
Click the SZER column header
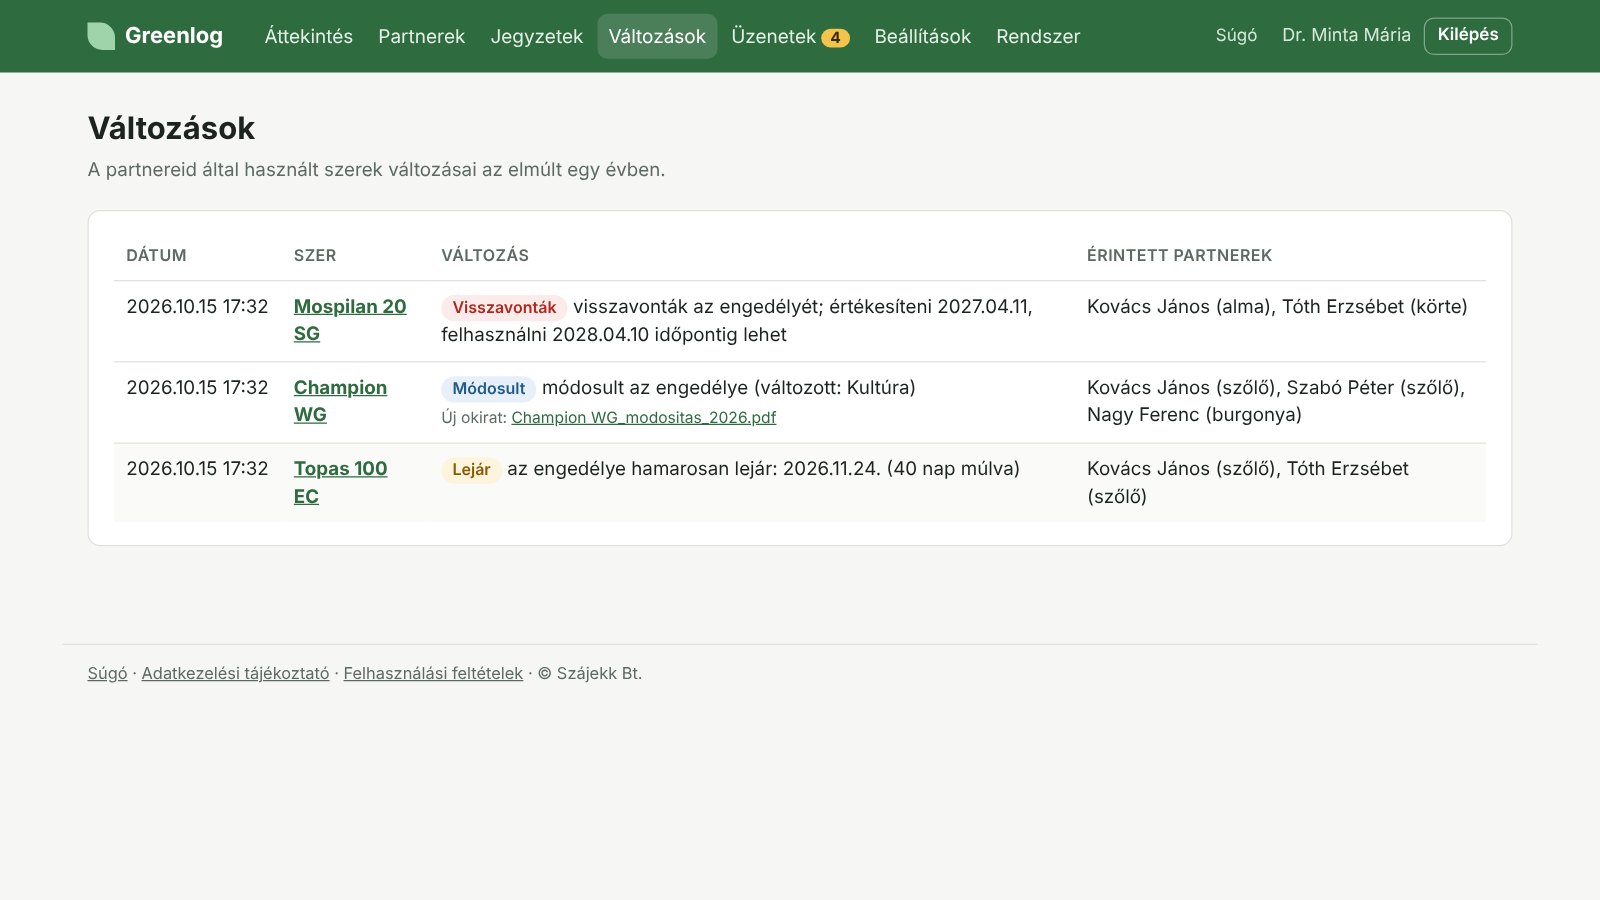tap(315, 255)
